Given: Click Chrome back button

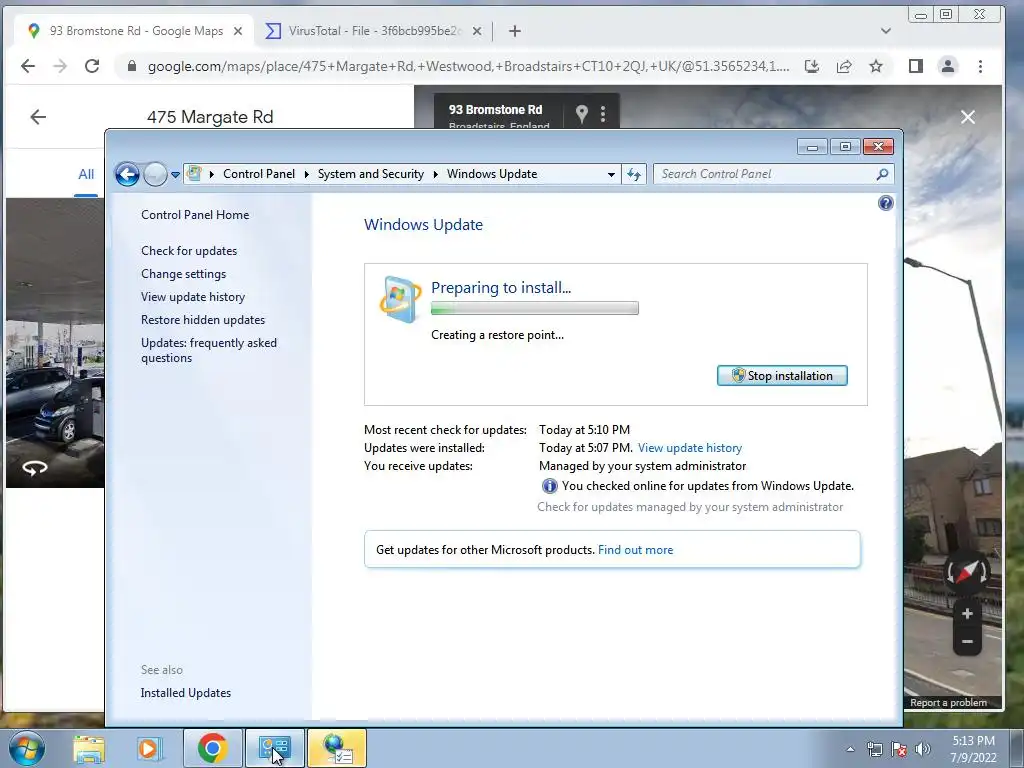Looking at the screenshot, I should (x=28, y=66).
